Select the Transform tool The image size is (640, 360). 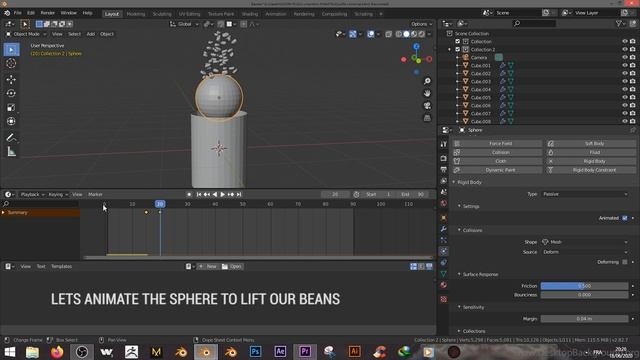[x=11, y=121]
